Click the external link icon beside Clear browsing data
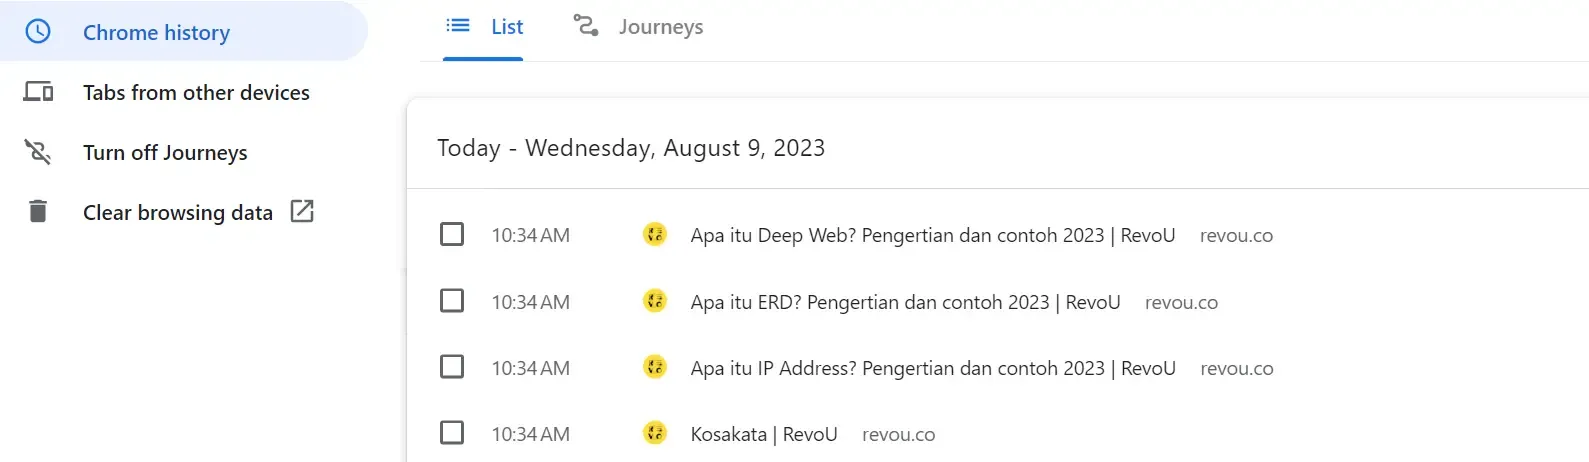The width and height of the screenshot is (1589, 462). (x=302, y=211)
